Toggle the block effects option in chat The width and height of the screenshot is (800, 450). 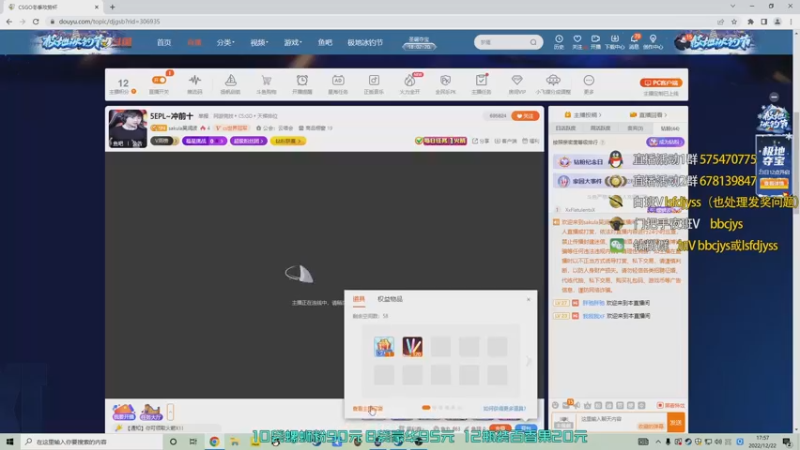671,405
